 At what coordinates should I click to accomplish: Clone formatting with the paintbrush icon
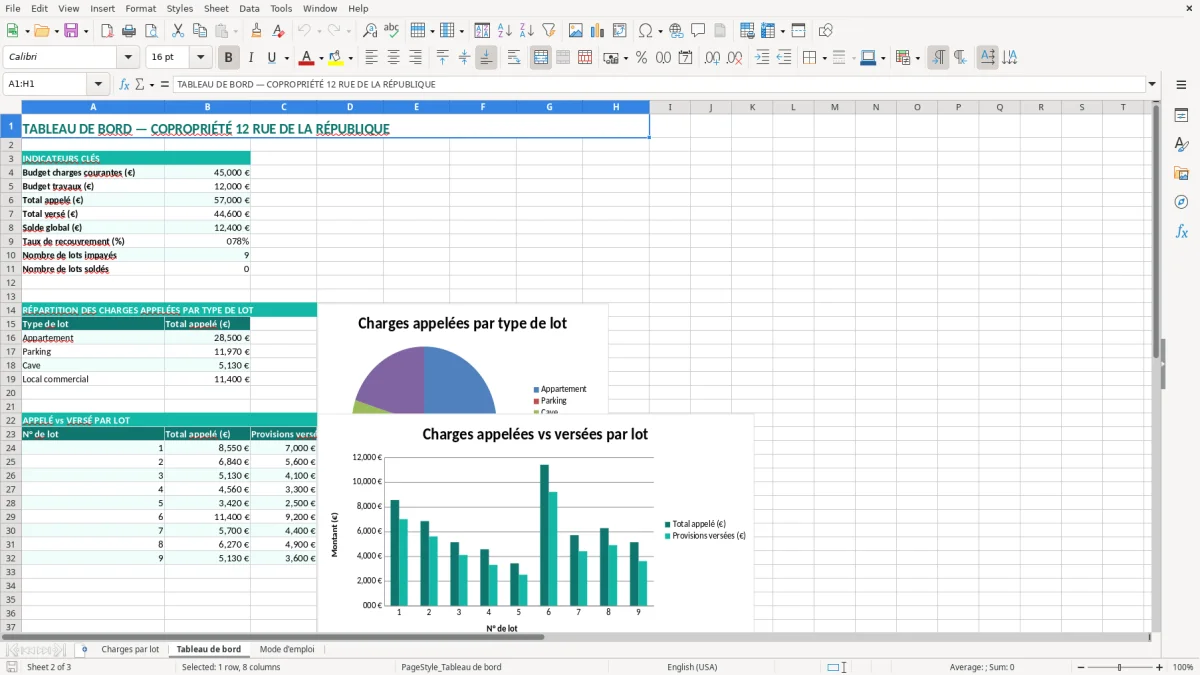[x=257, y=31]
